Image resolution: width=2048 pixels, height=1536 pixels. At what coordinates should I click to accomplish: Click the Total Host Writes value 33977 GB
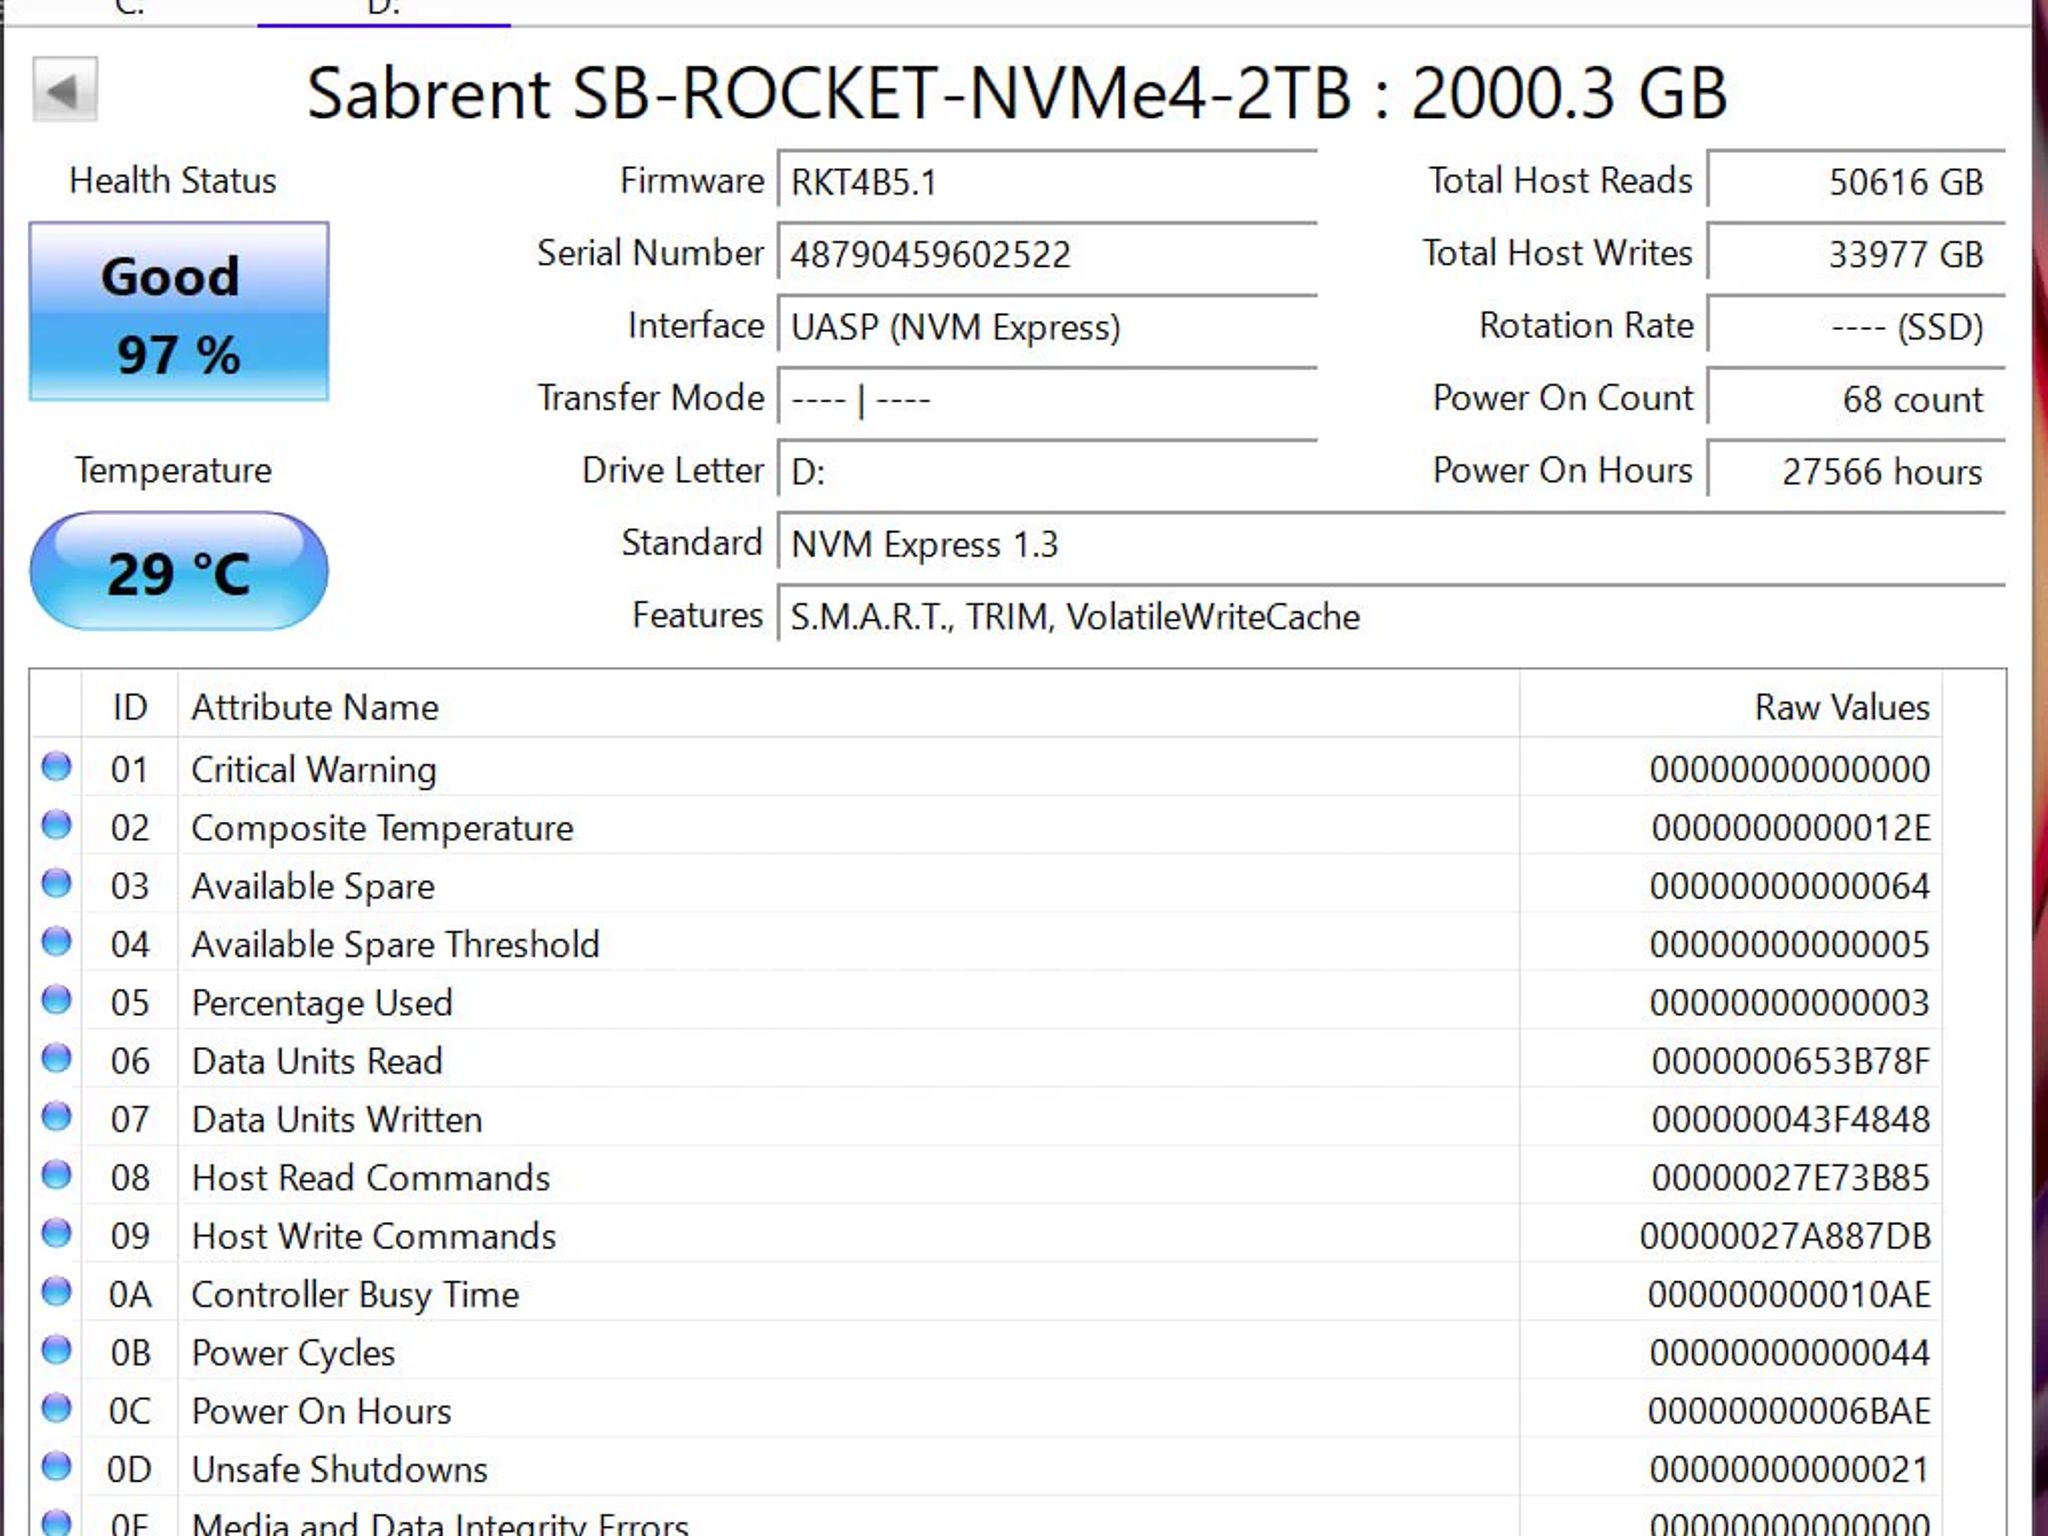[1856, 254]
